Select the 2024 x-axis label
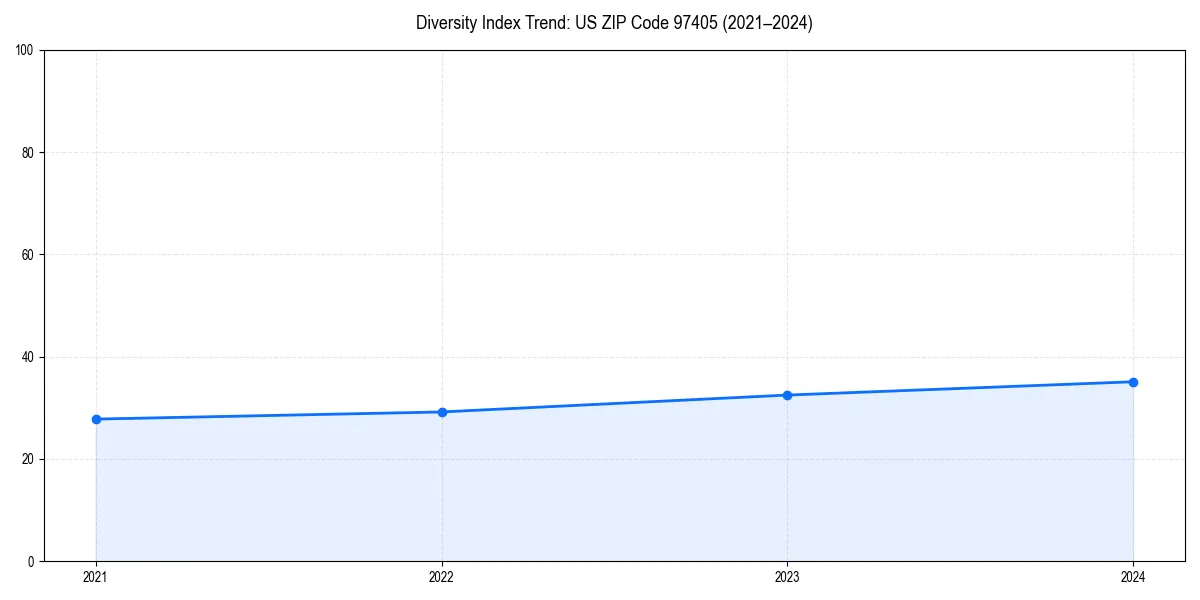The image size is (1200, 600). coord(1134,576)
